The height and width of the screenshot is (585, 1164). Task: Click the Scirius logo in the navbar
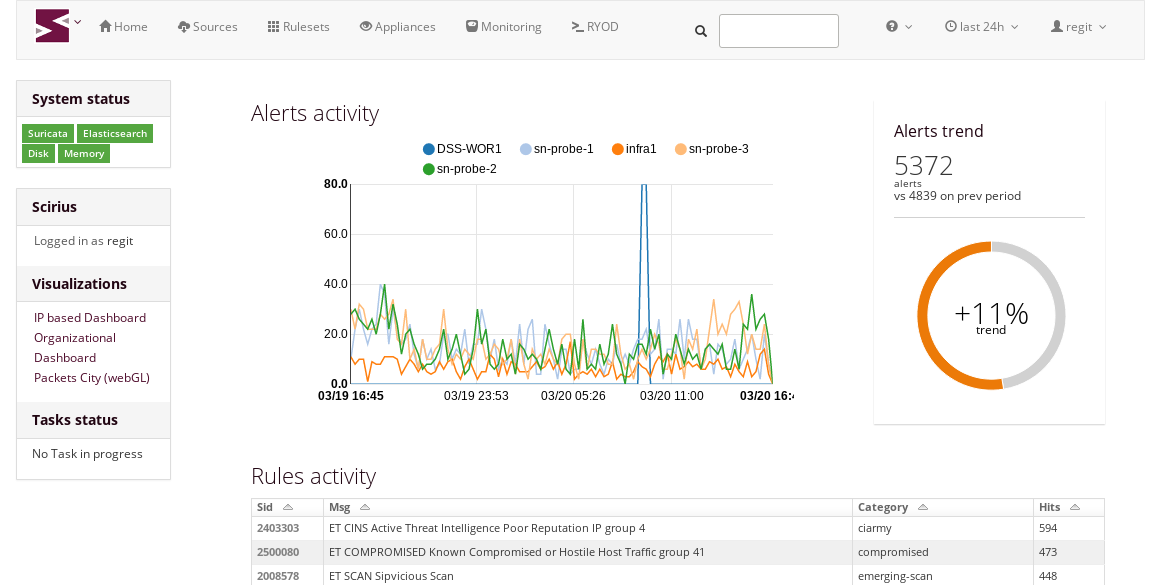[52, 26]
